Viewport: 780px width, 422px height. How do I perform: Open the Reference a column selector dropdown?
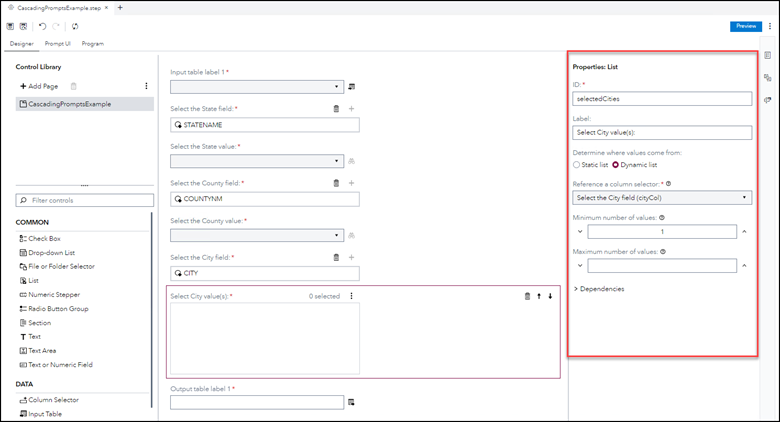(x=661, y=197)
